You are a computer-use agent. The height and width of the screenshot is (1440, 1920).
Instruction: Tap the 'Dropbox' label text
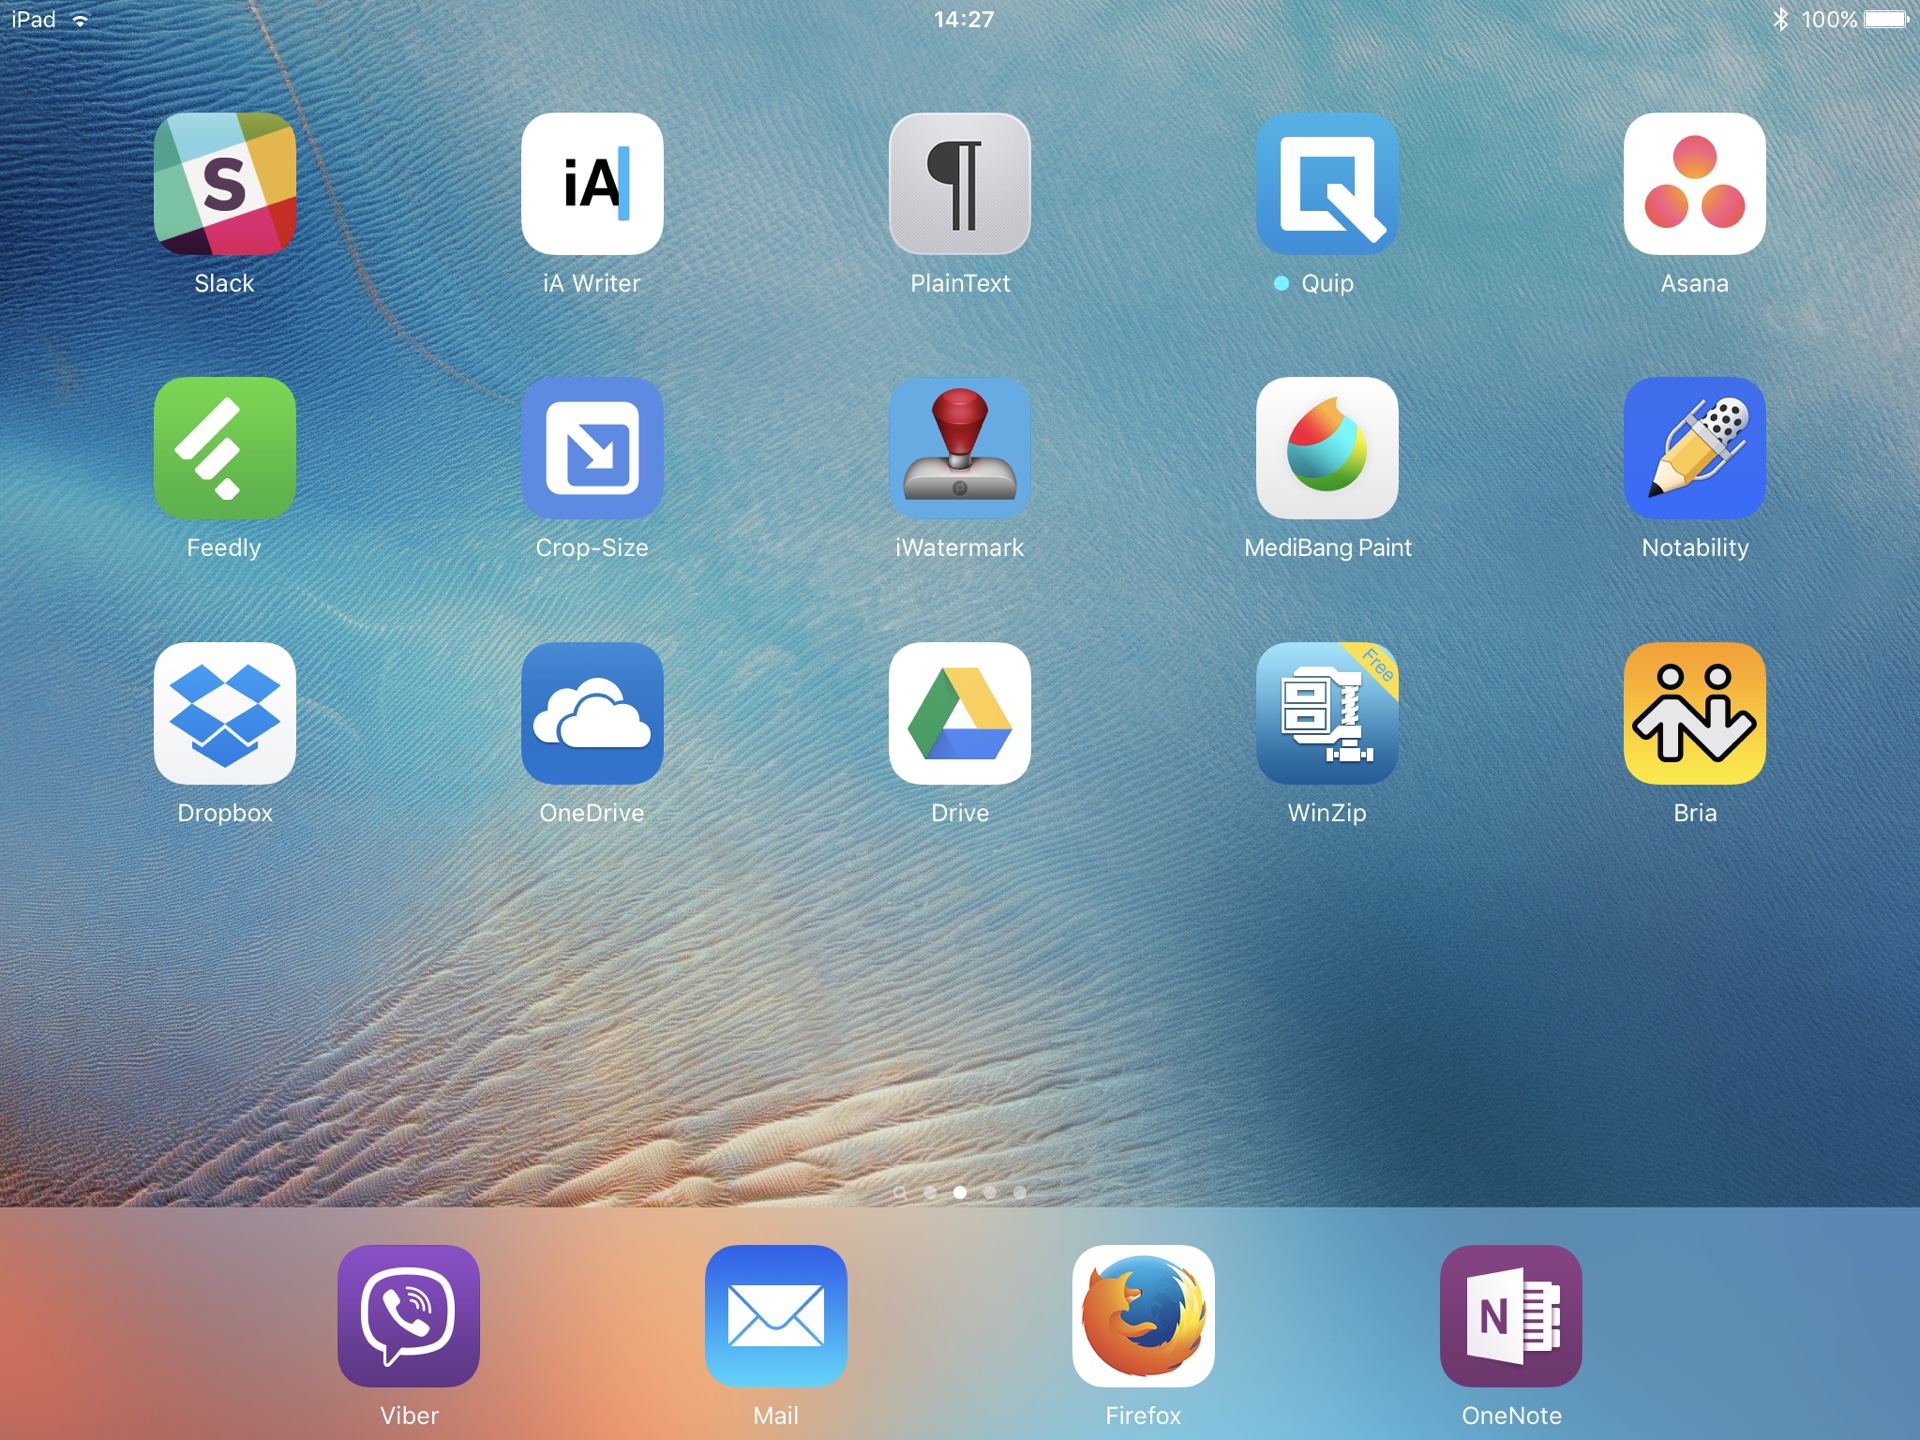click(x=224, y=813)
